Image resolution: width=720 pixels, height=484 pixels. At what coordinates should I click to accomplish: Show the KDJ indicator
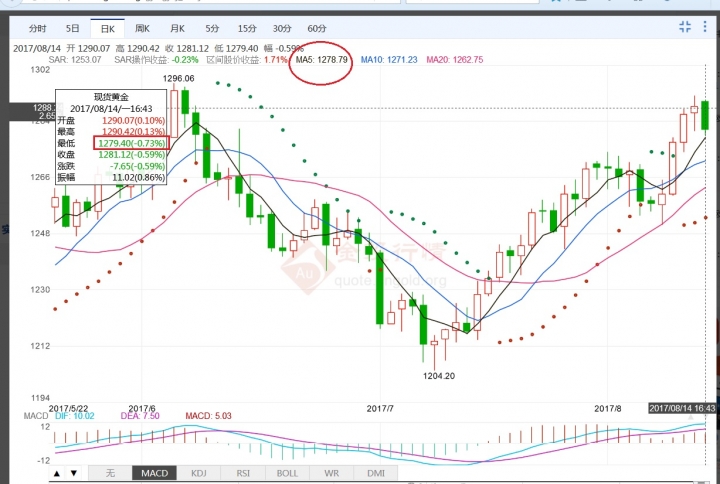click(x=199, y=473)
